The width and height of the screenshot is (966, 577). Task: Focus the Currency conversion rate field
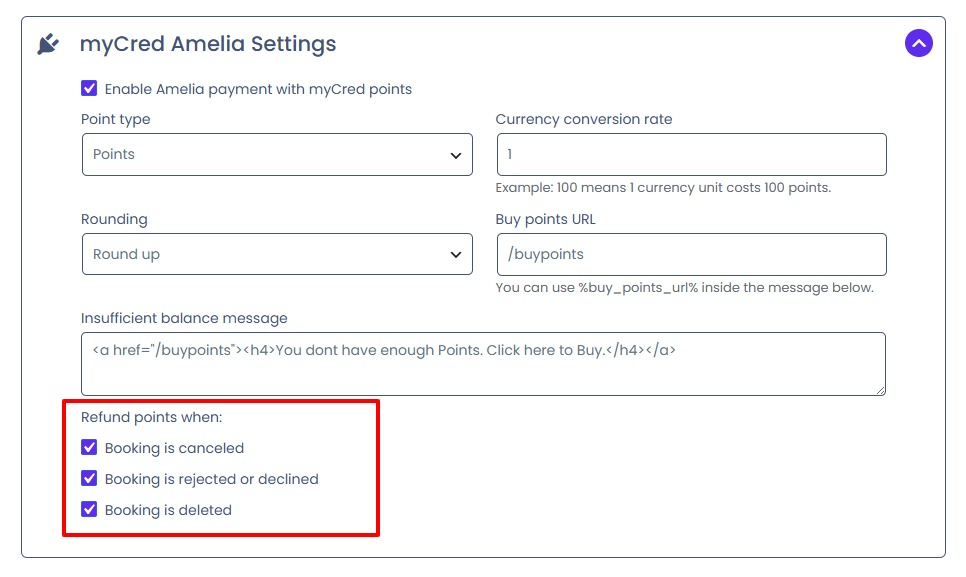(692, 155)
